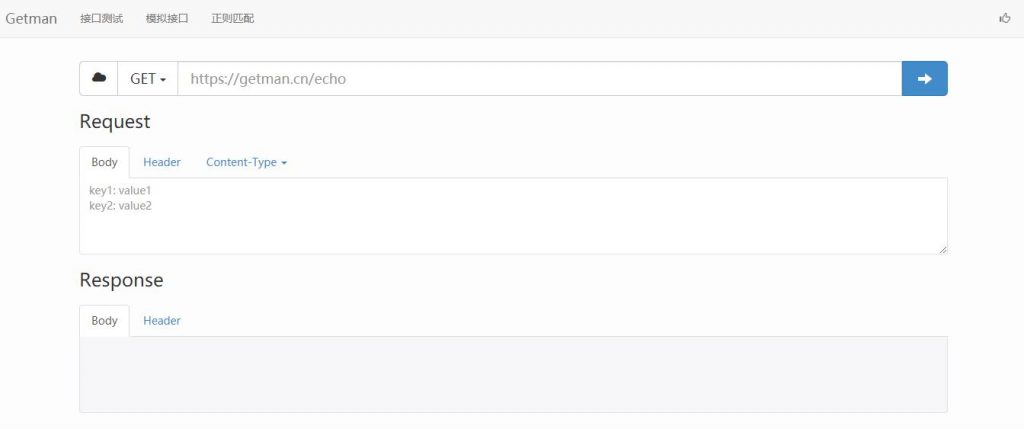
Task: Click inside the request body key-value textarea
Action: pos(513,216)
